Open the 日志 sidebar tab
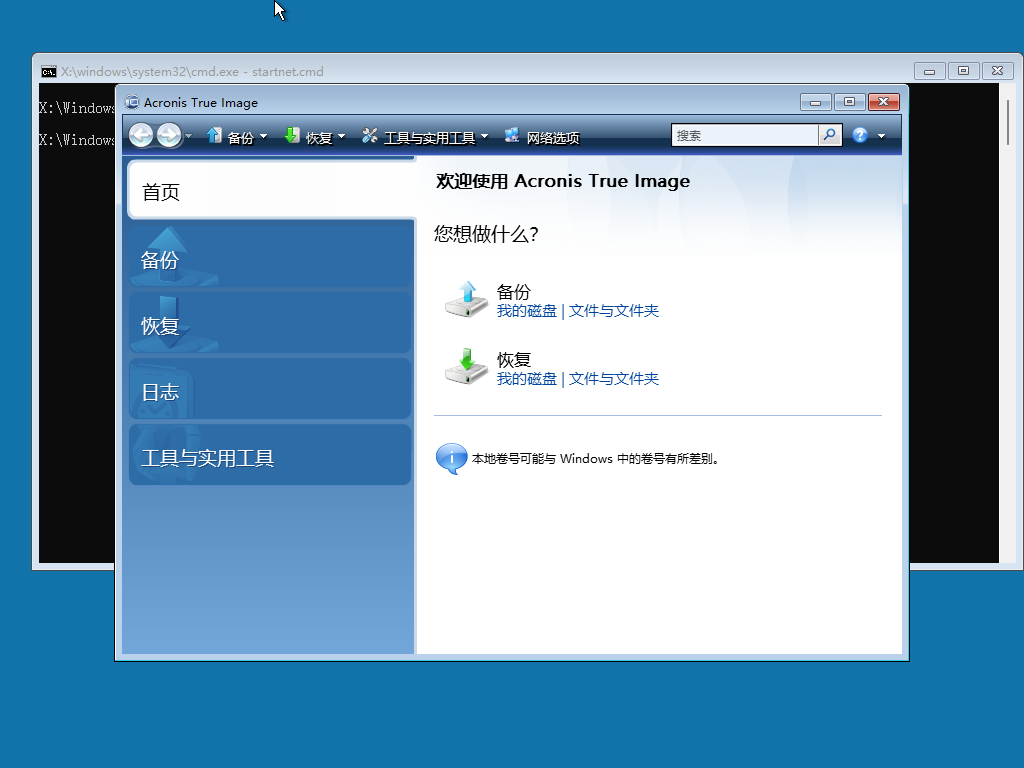Screen dimensions: 1024x768 [270, 389]
